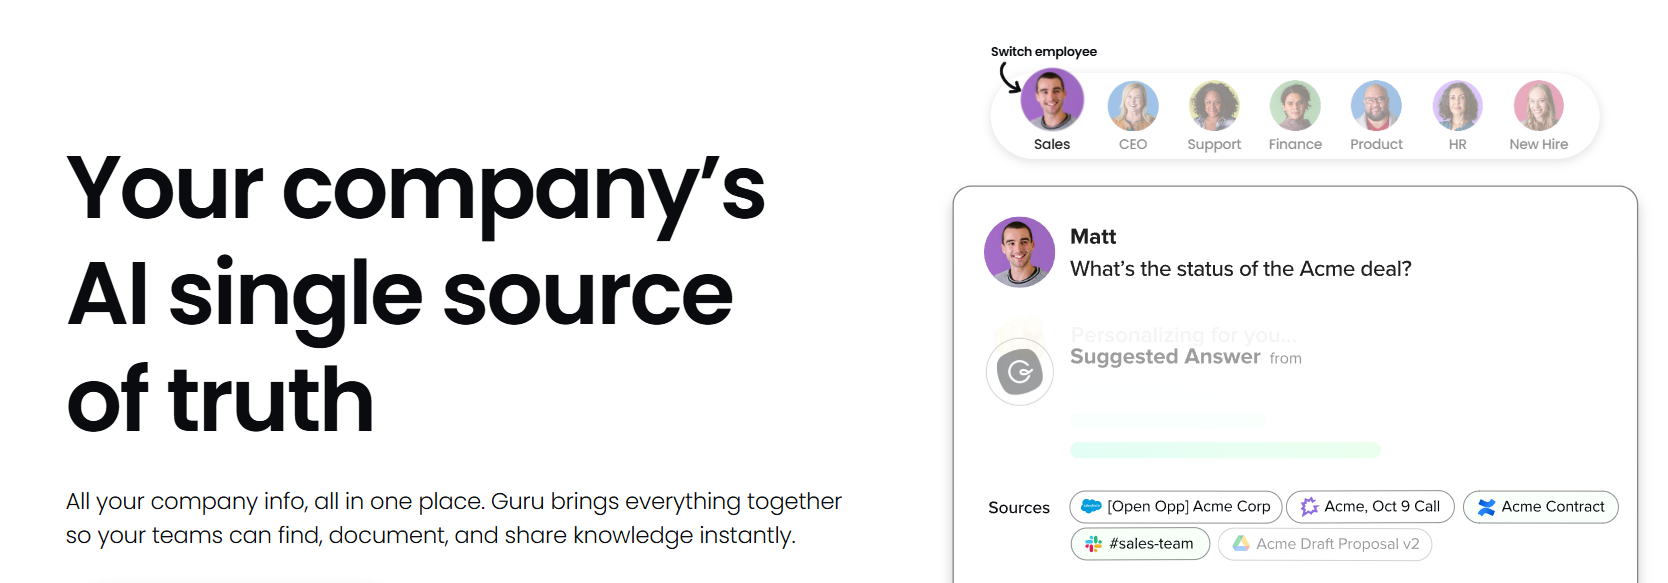Switch to the New Hire employee persona

[1537, 105]
